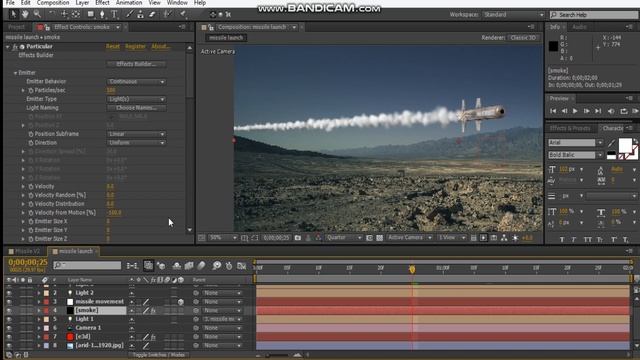This screenshot has width=640, height=360.
Task: Select the Puppet Pin tool
Action: tap(183, 15)
